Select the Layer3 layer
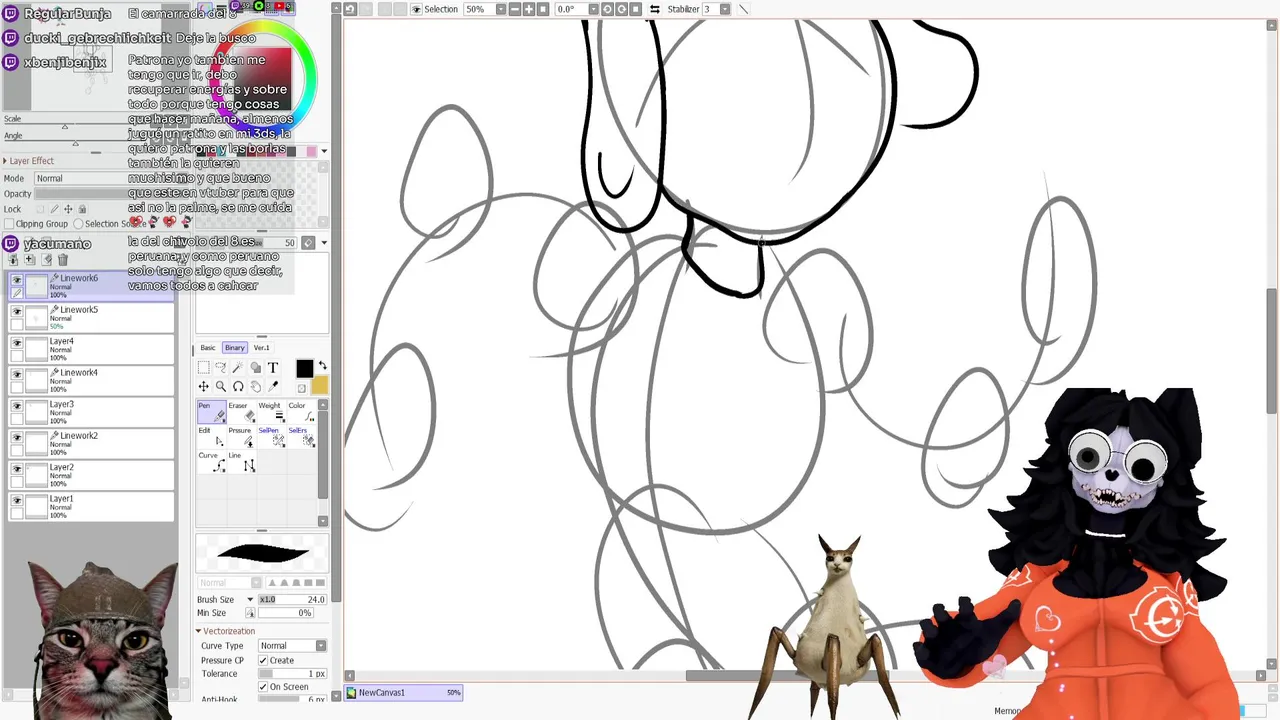 pos(92,411)
